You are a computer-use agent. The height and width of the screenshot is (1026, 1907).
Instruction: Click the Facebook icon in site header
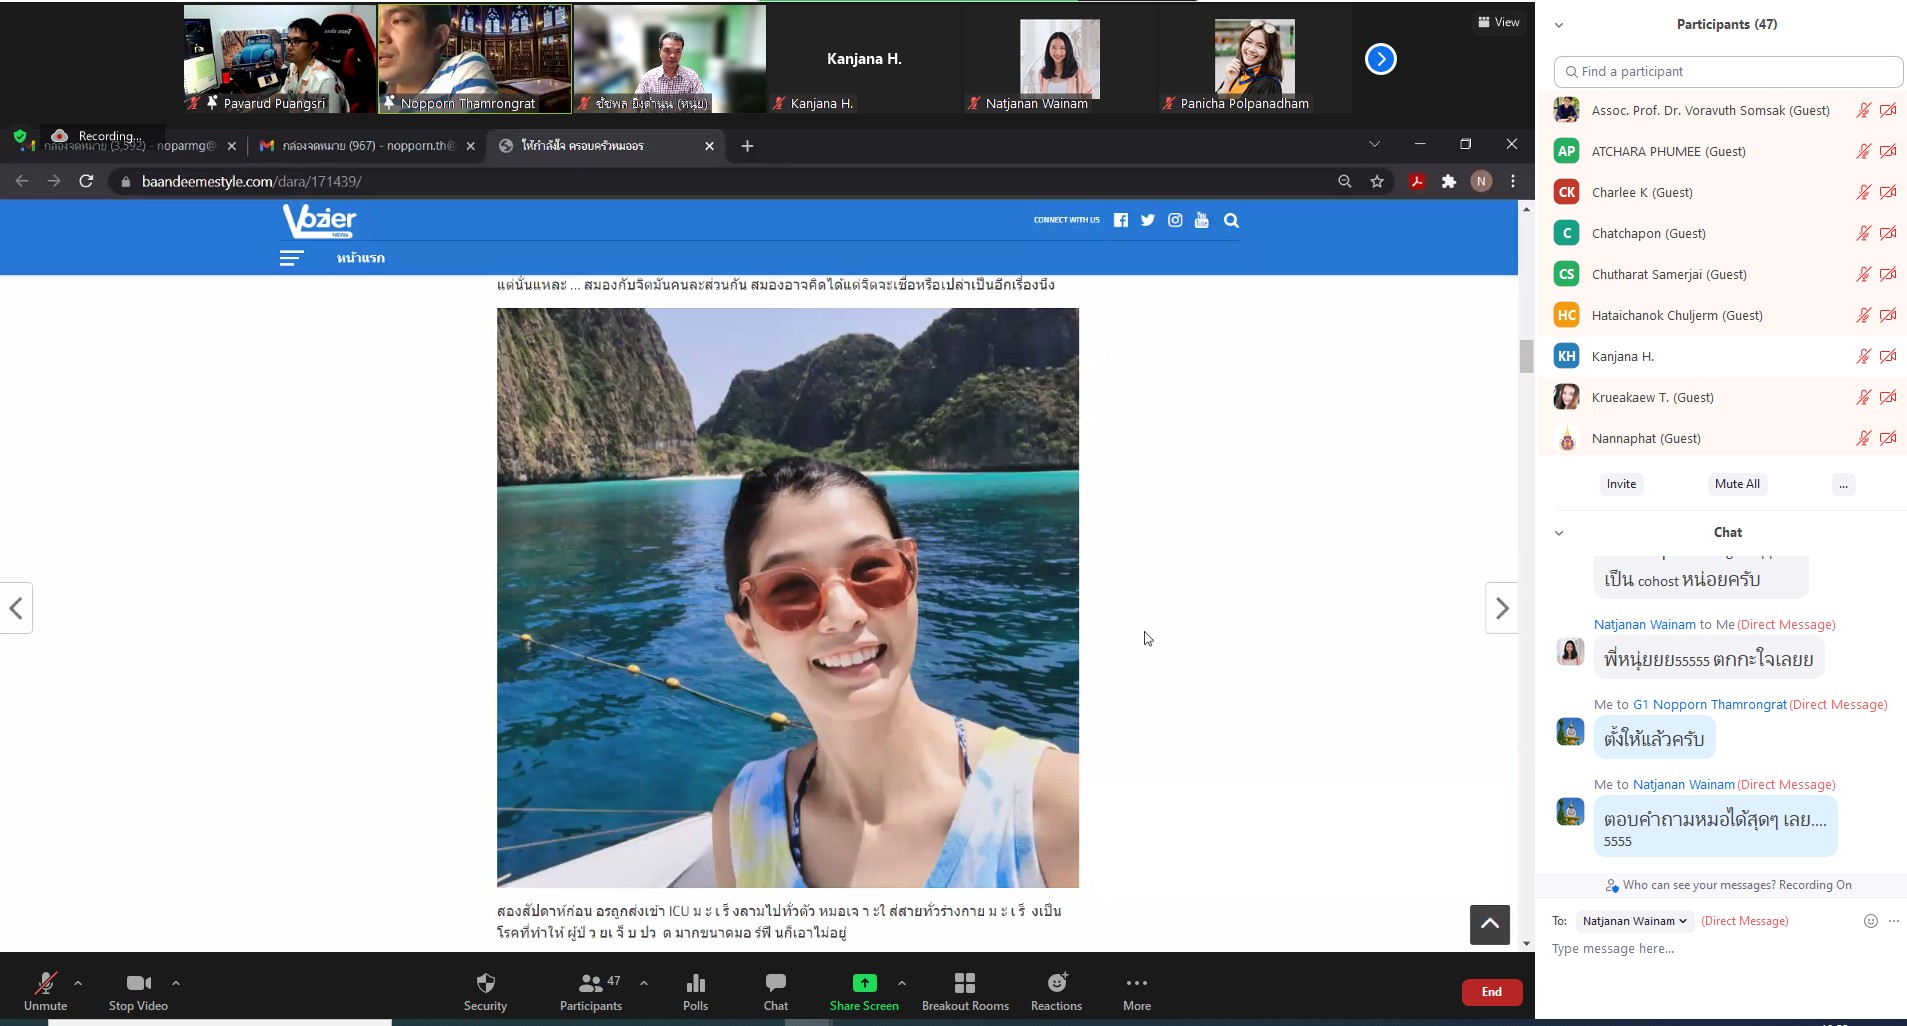coord(1121,220)
